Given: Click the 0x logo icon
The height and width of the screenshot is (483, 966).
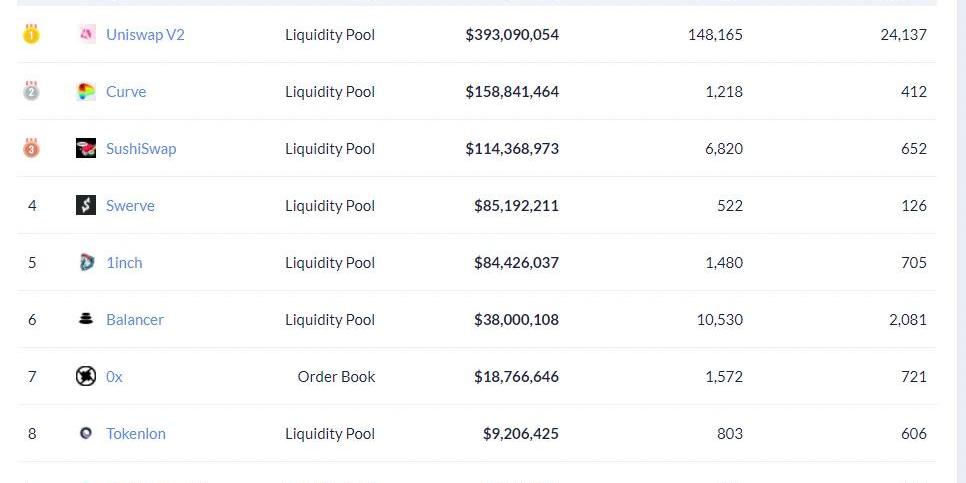Looking at the screenshot, I should tap(86, 377).
